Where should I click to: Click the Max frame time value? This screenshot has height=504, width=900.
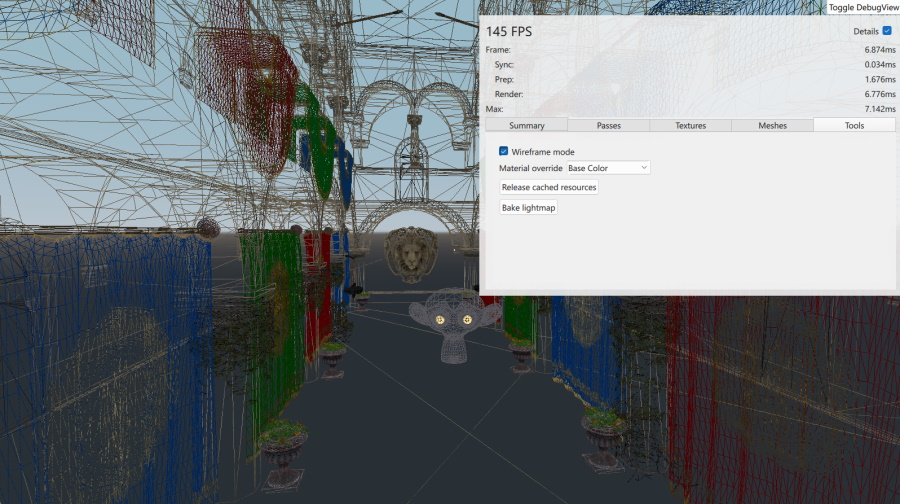[877, 109]
